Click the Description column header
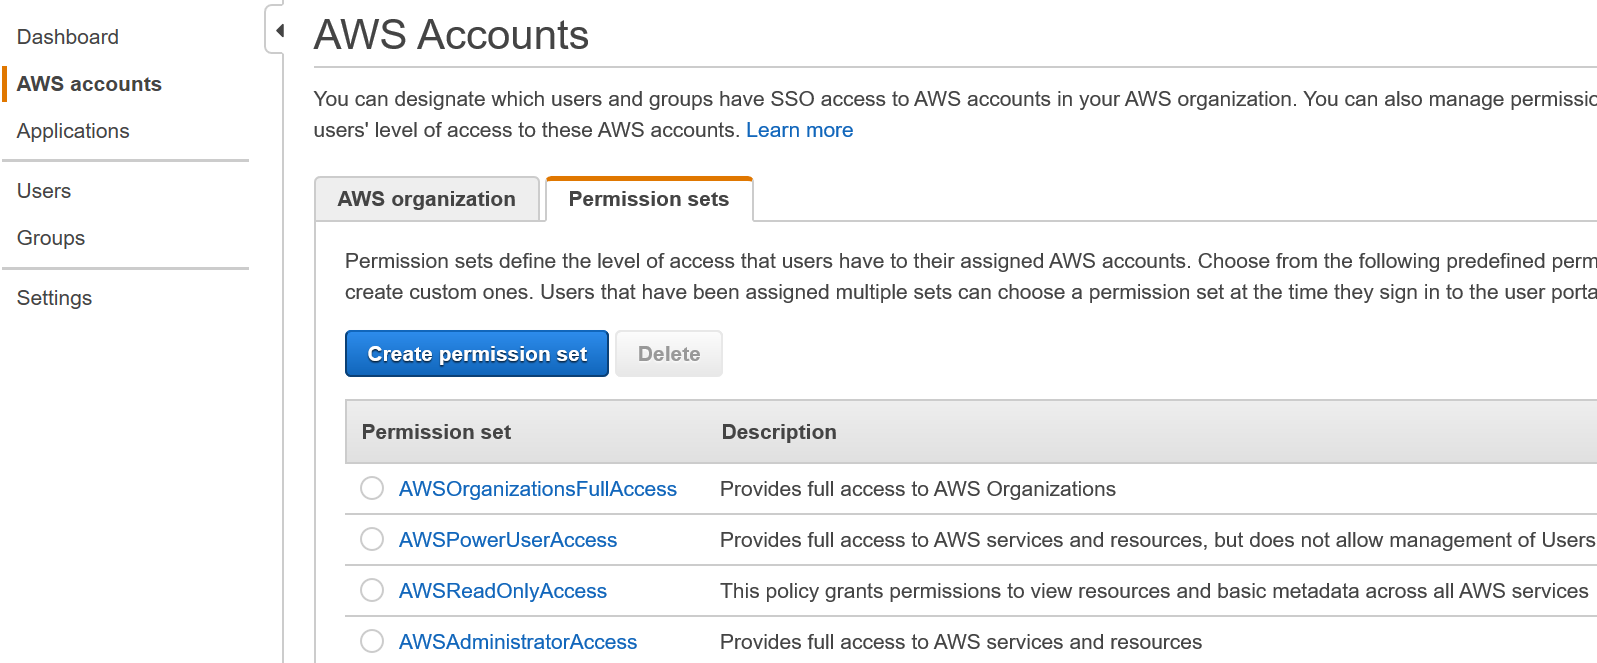 779,432
